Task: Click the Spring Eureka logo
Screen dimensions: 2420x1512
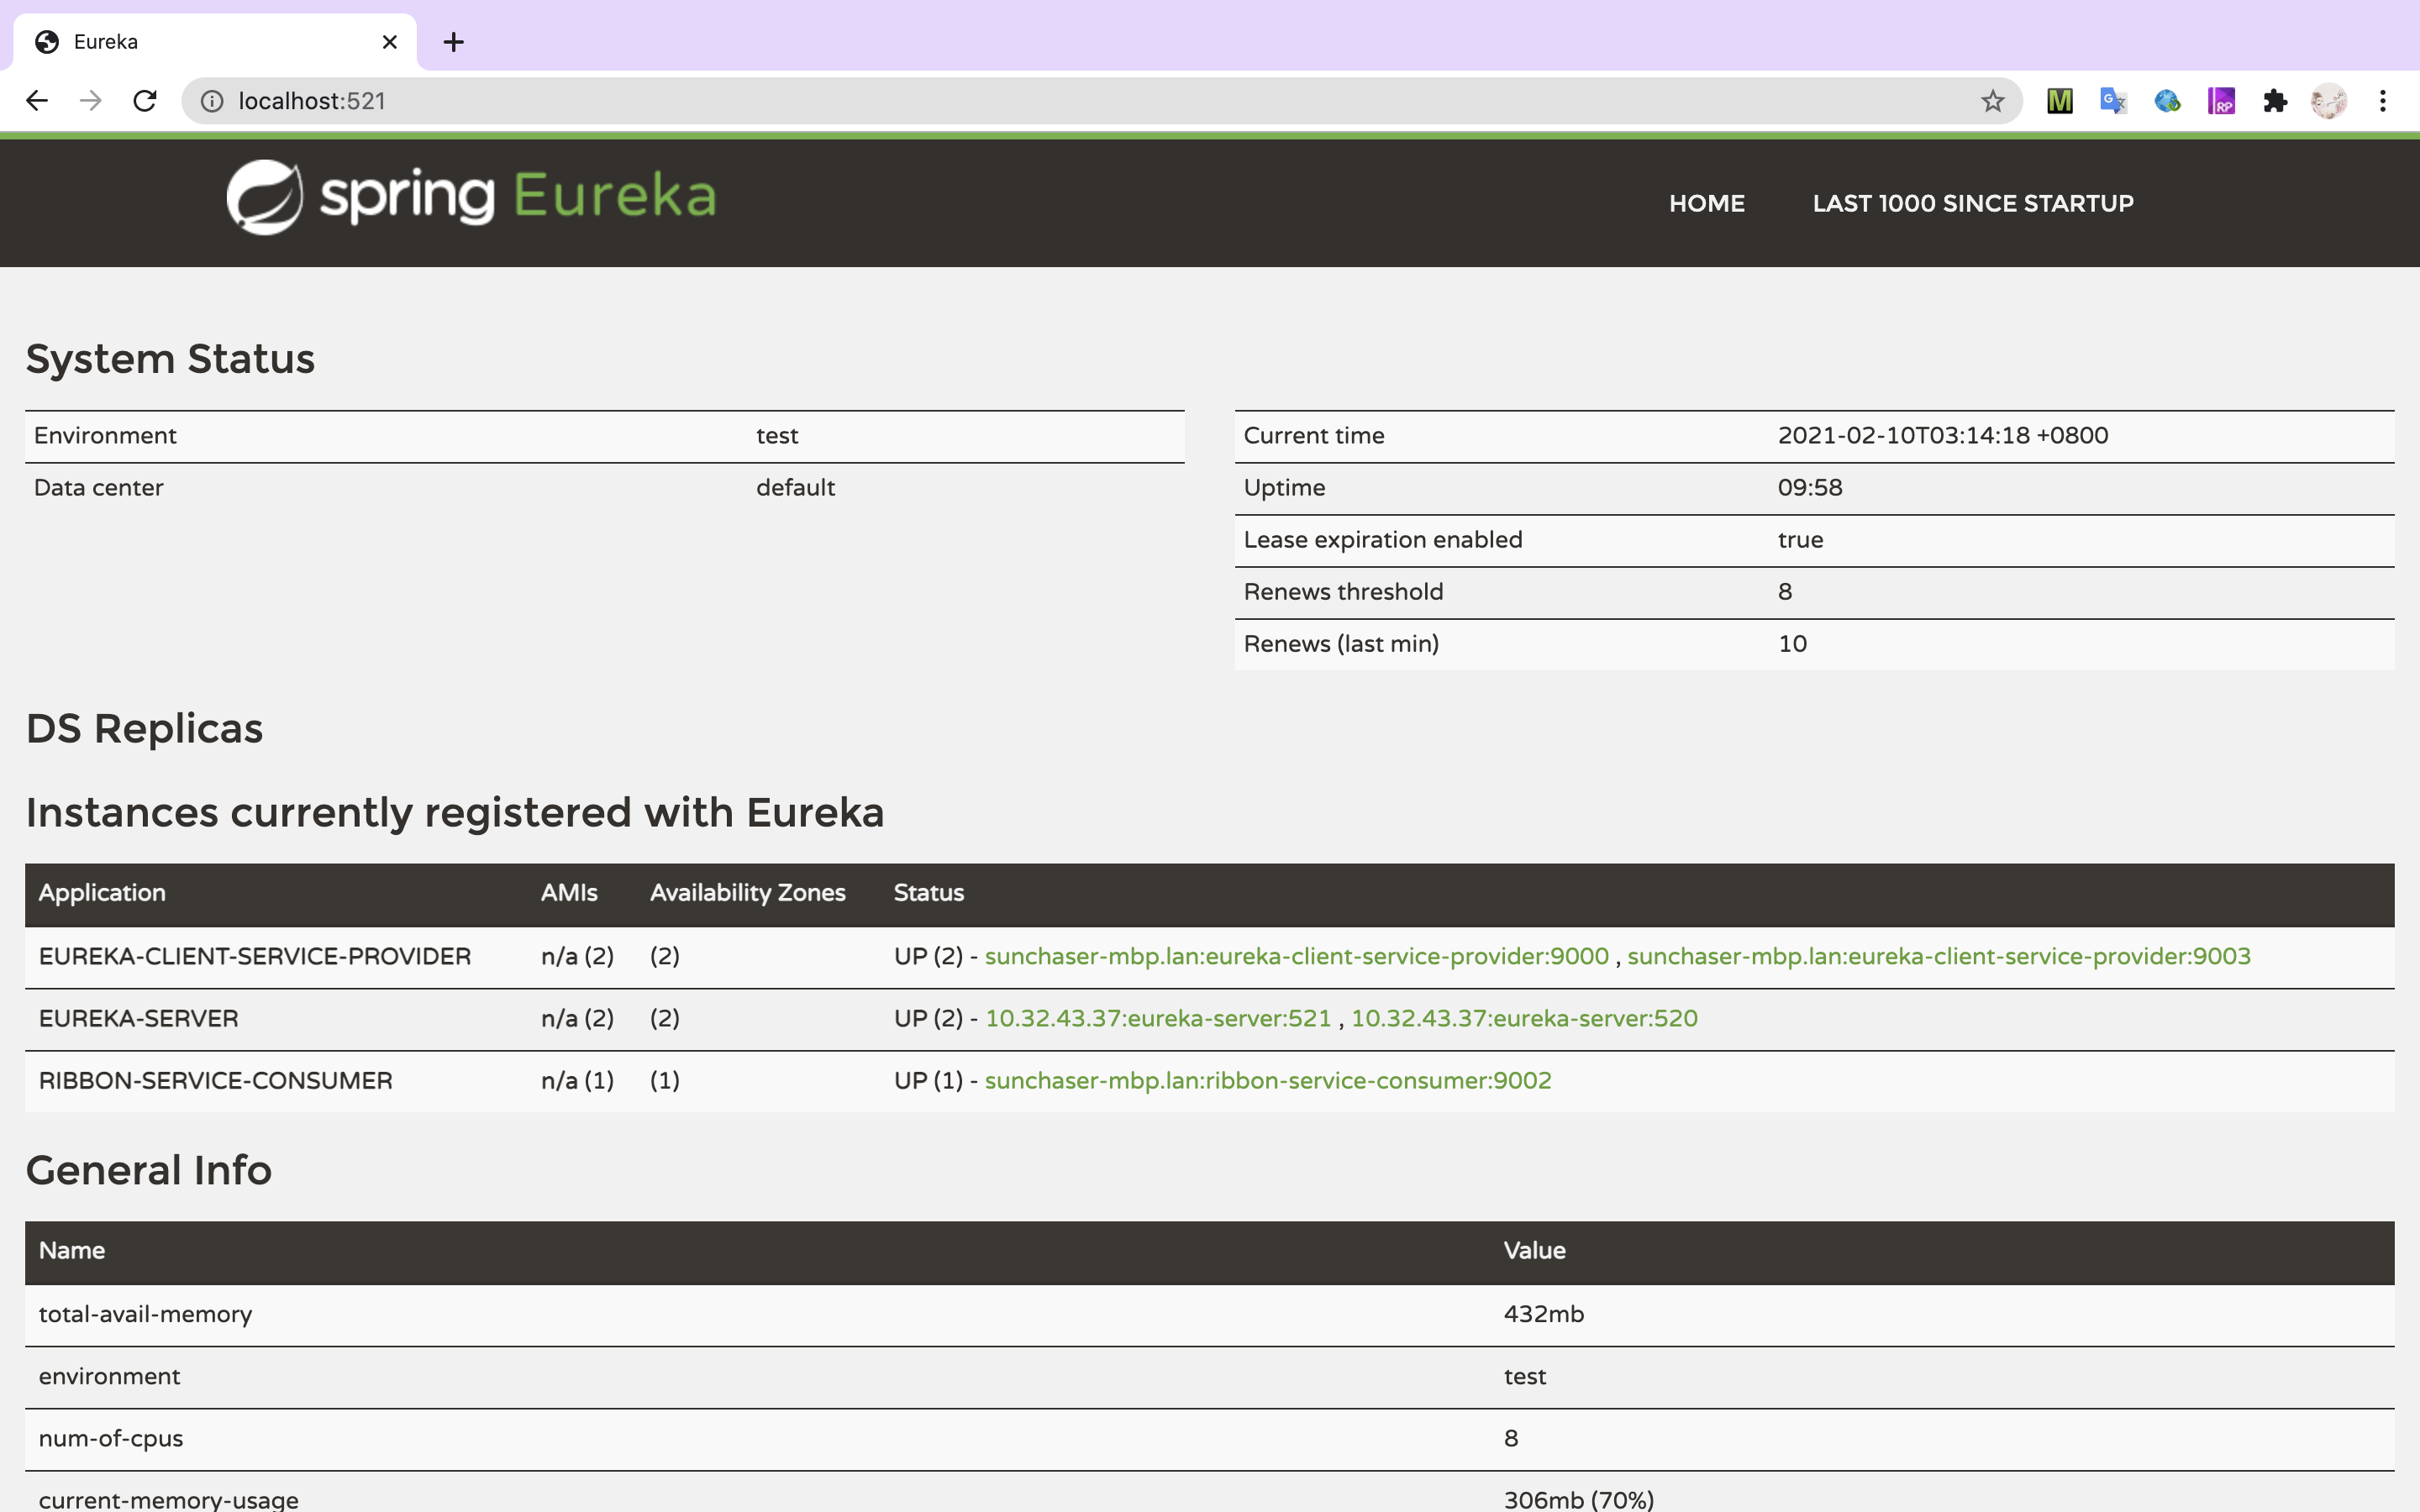Action: pyautogui.click(x=471, y=197)
